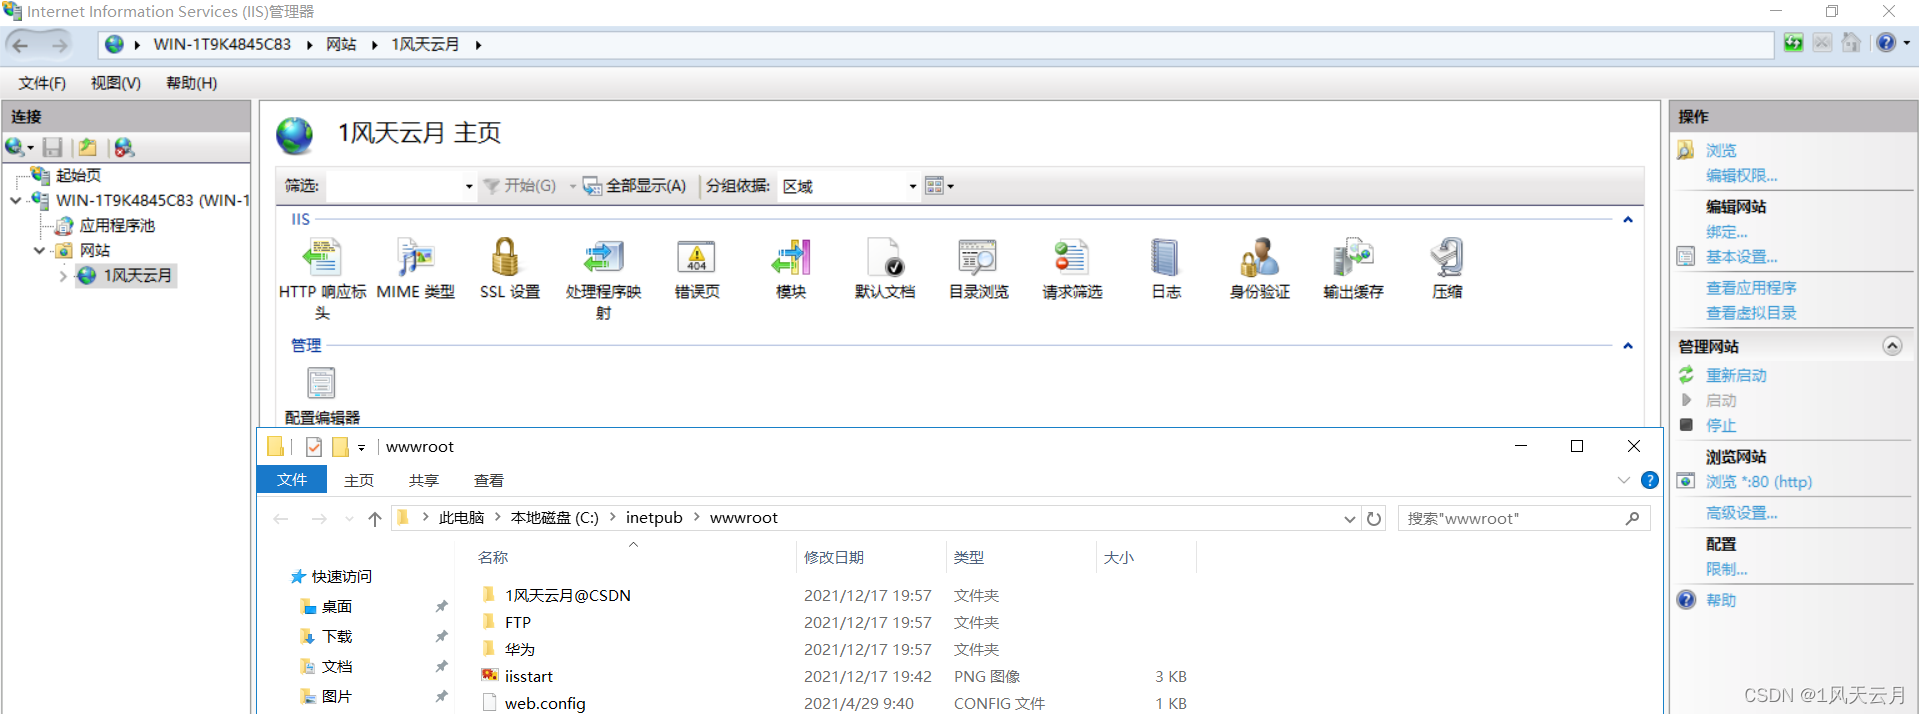The width and height of the screenshot is (1919, 714).
Task: Click the IIS back navigation arrow
Action: pyautogui.click(x=20, y=45)
